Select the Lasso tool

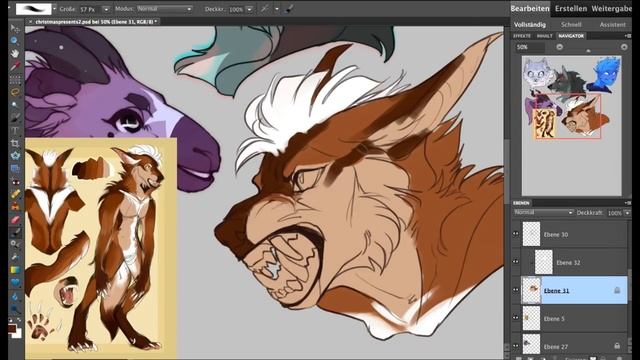[15, 92]
